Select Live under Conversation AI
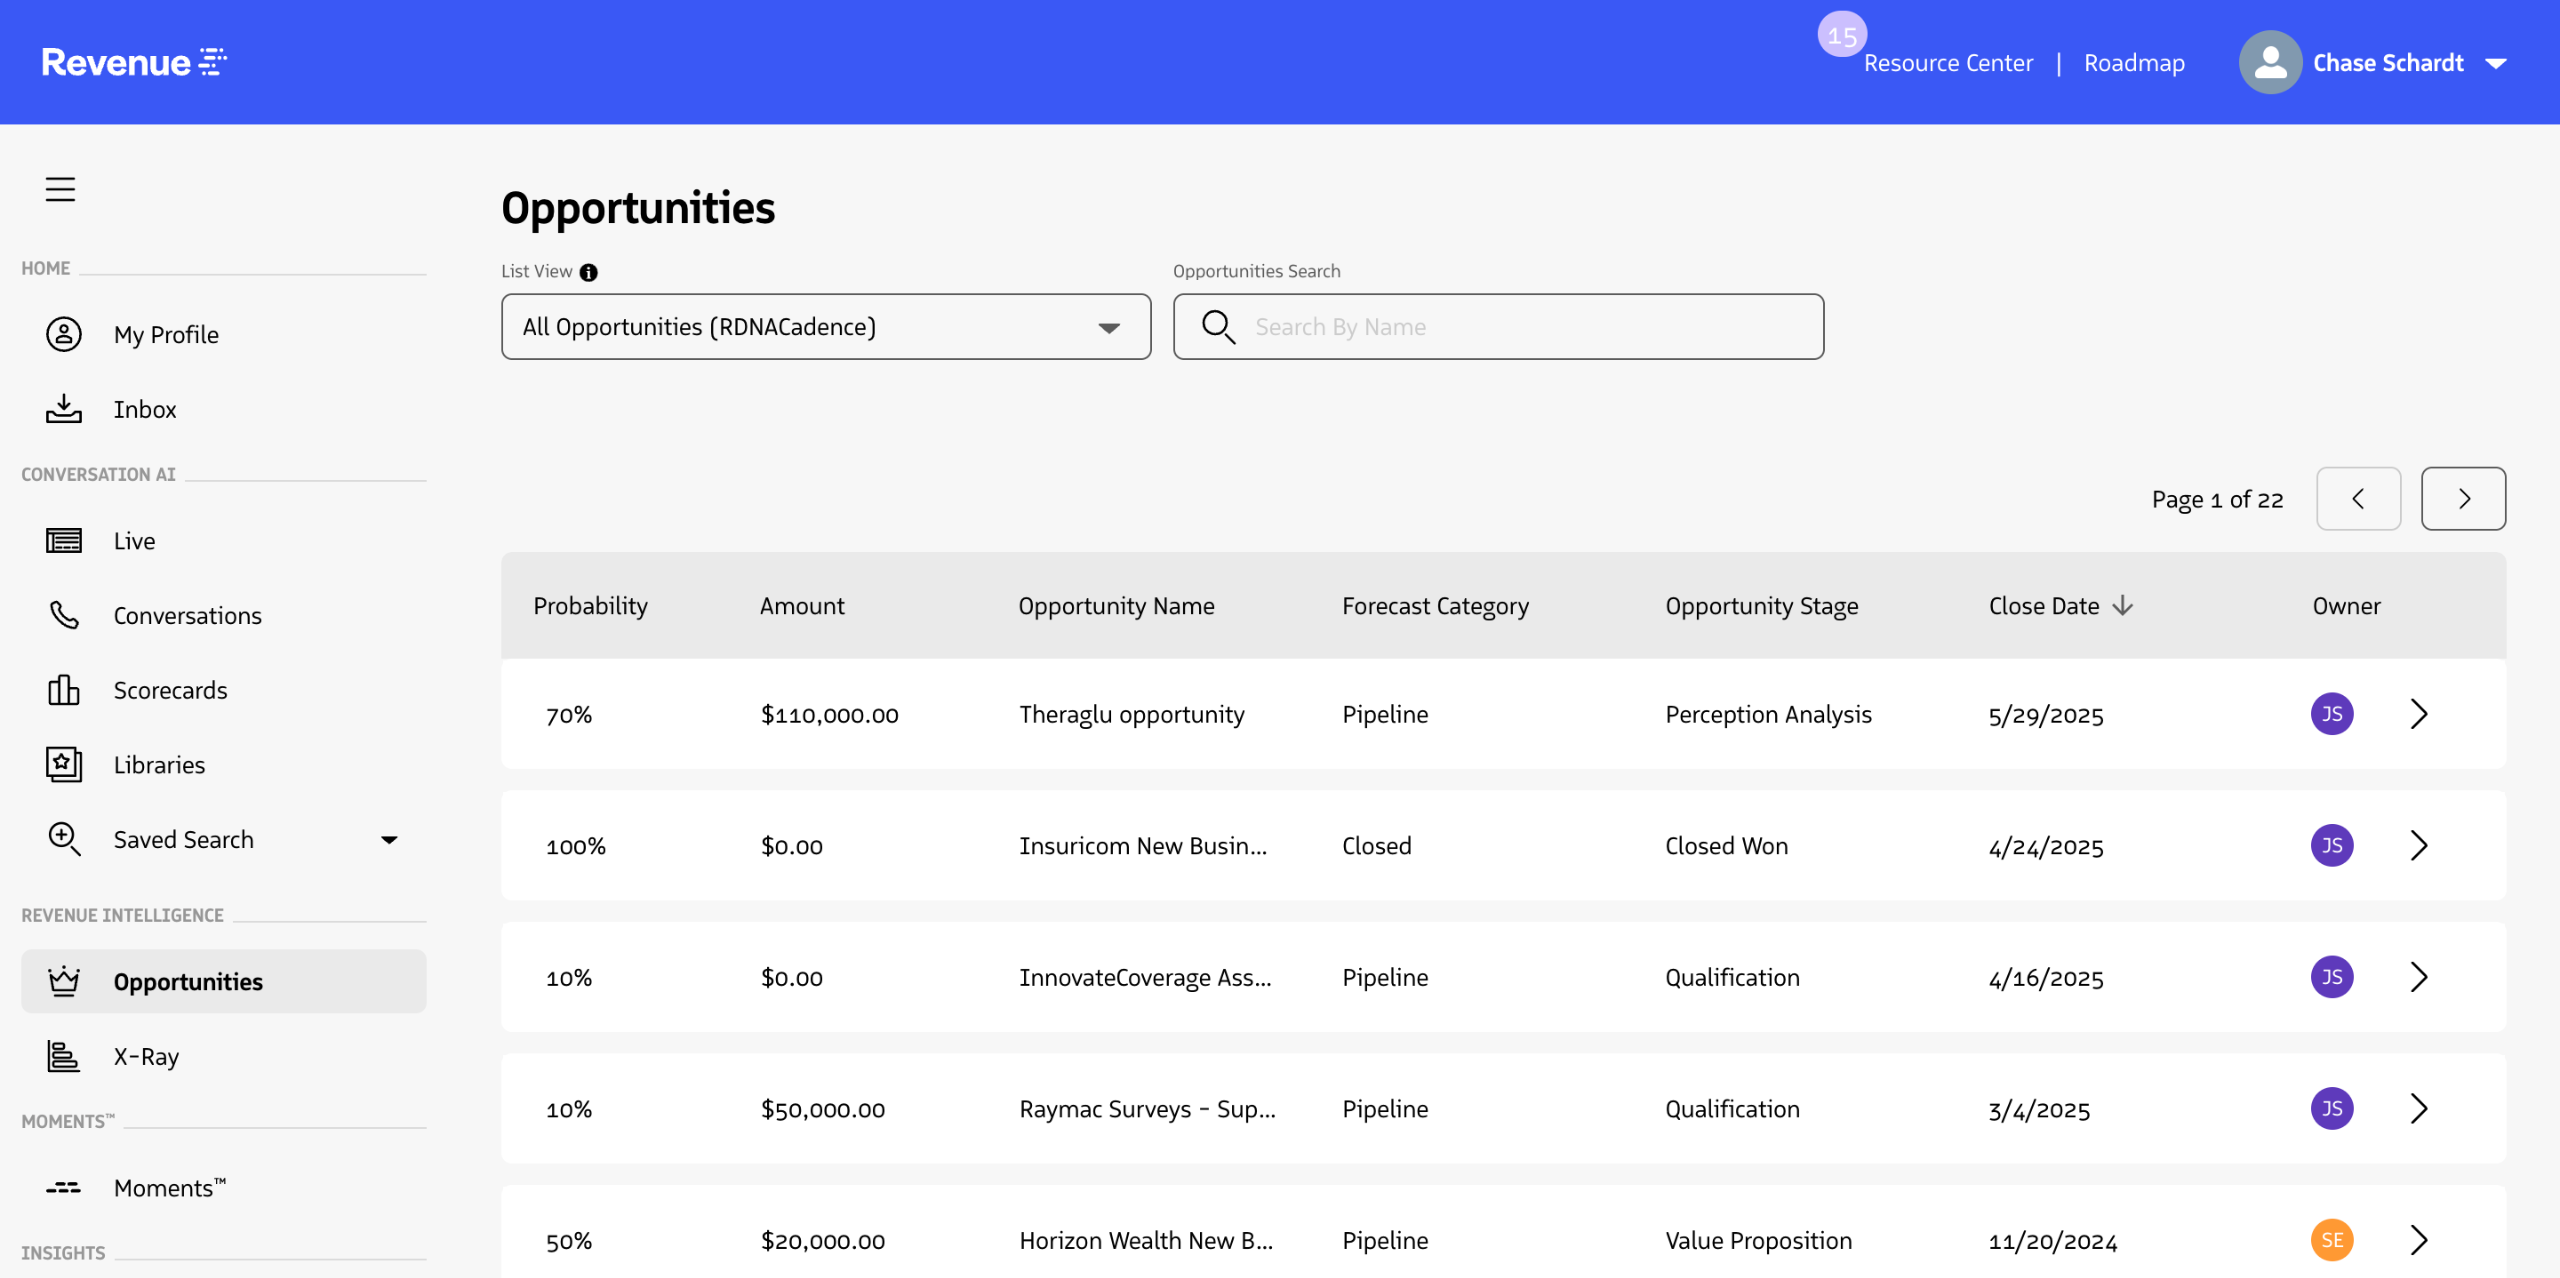Image resolution: width=2560 pixels, height=1278 pixels. (134, 541)
